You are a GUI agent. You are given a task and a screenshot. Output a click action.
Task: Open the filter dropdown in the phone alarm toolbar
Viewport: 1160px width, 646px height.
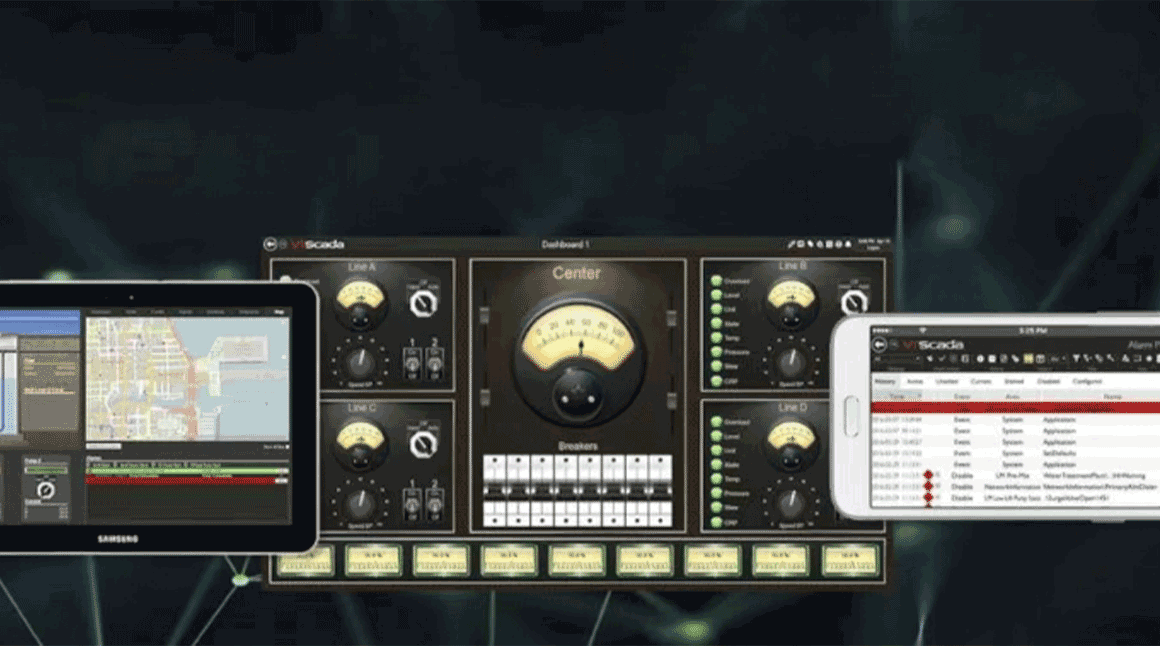tap(897, 359)
